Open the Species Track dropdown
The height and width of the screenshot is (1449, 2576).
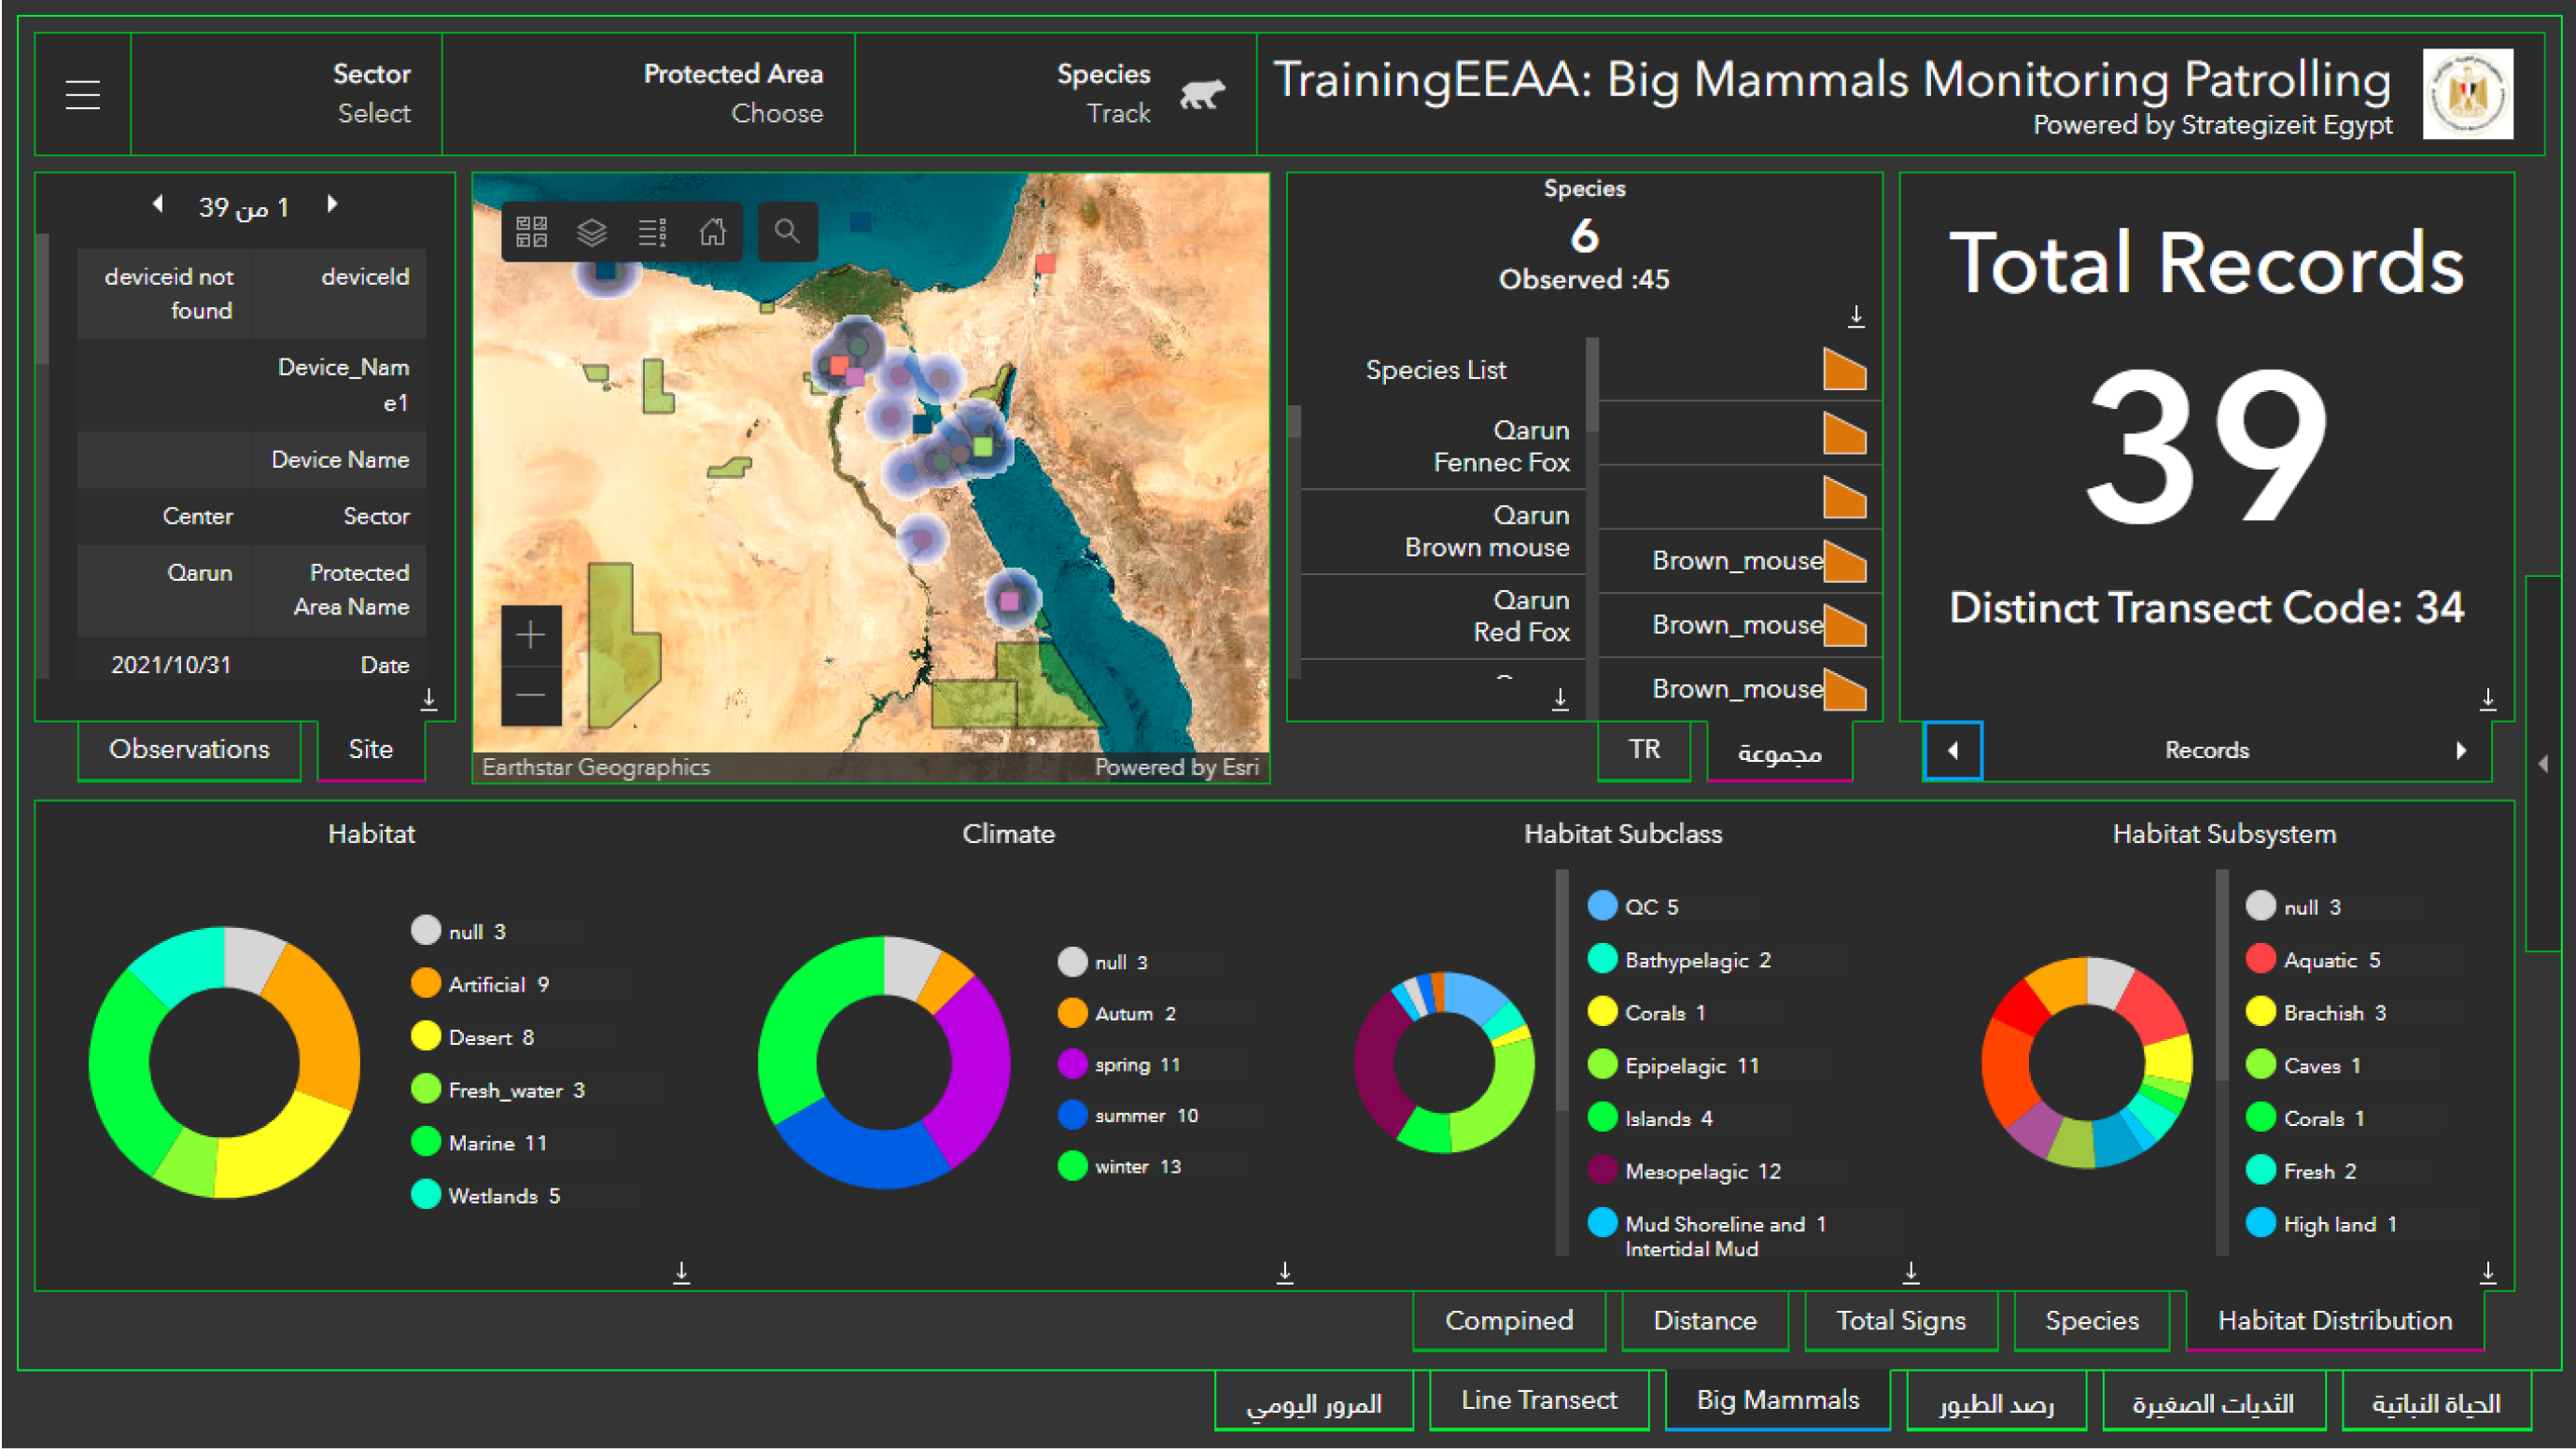(1055, 94)
